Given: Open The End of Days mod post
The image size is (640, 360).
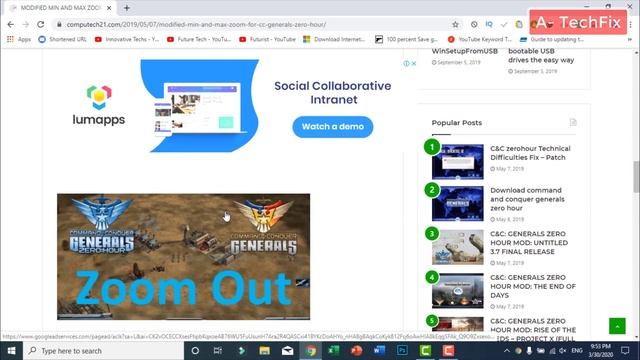Looking at the screenshot, I should (x=533, y=286).
